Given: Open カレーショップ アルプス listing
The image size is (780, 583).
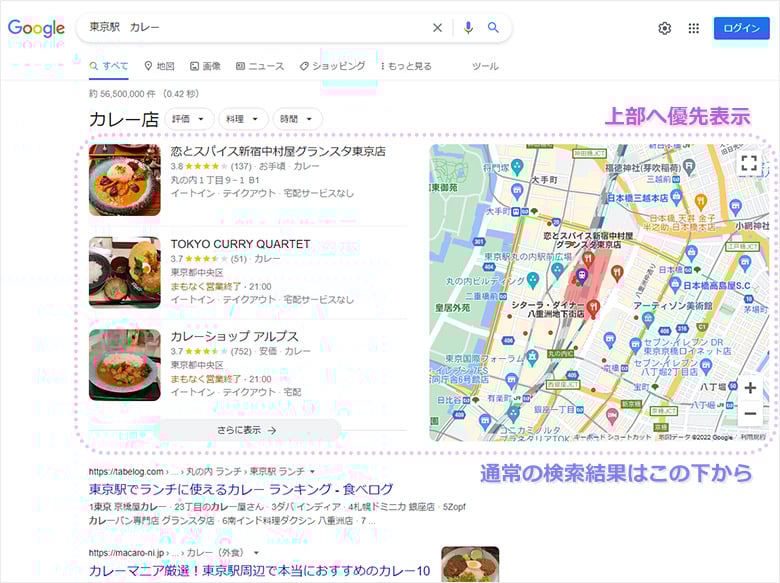Looking at the screenshot, I should 234,336.
